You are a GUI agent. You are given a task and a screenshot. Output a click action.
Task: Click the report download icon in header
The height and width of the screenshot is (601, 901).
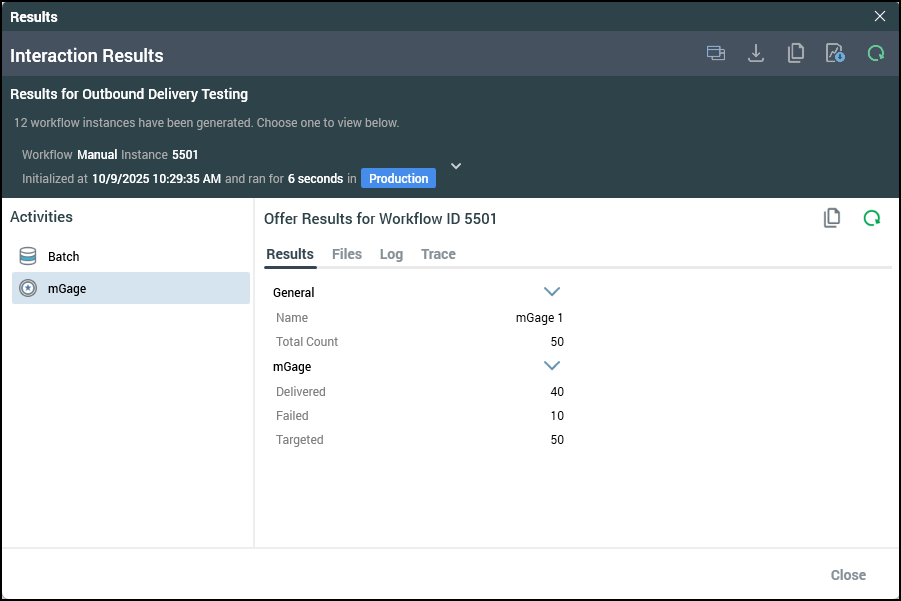point(835,54)
